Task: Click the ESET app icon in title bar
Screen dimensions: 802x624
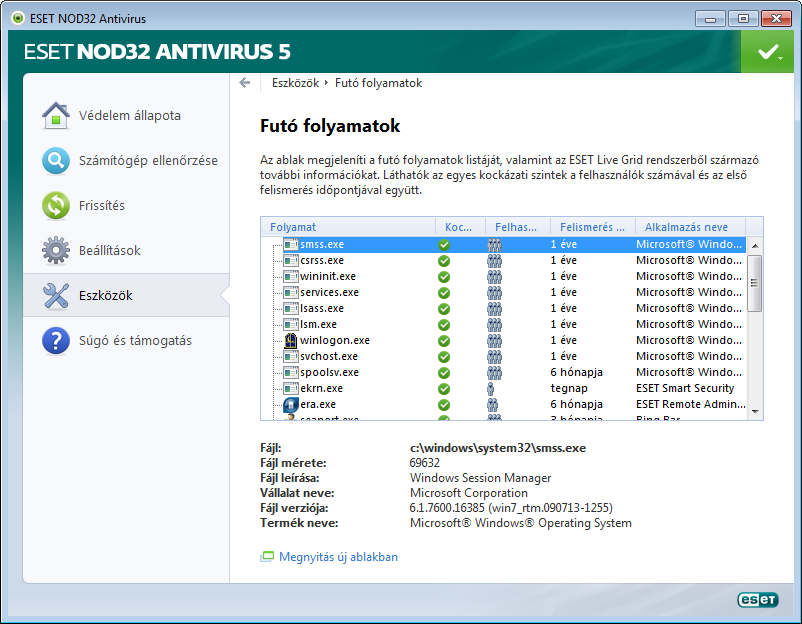Action: (18, 18)
